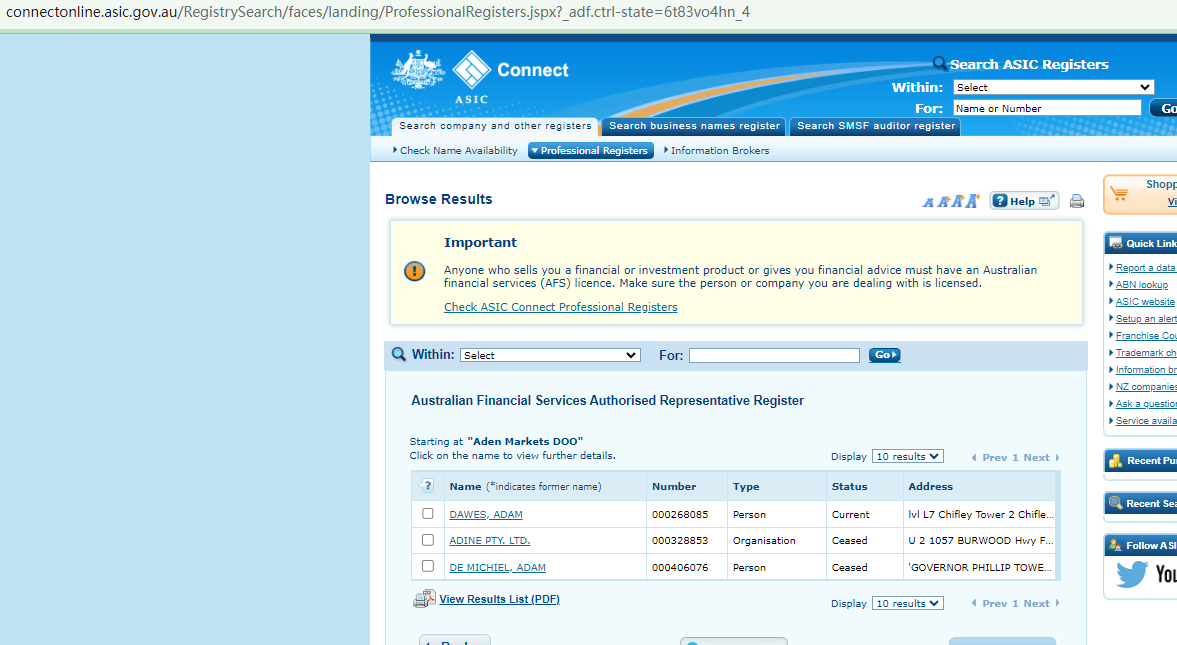
Task: Click the Recent Publications panel icon
Action: 1115,460
